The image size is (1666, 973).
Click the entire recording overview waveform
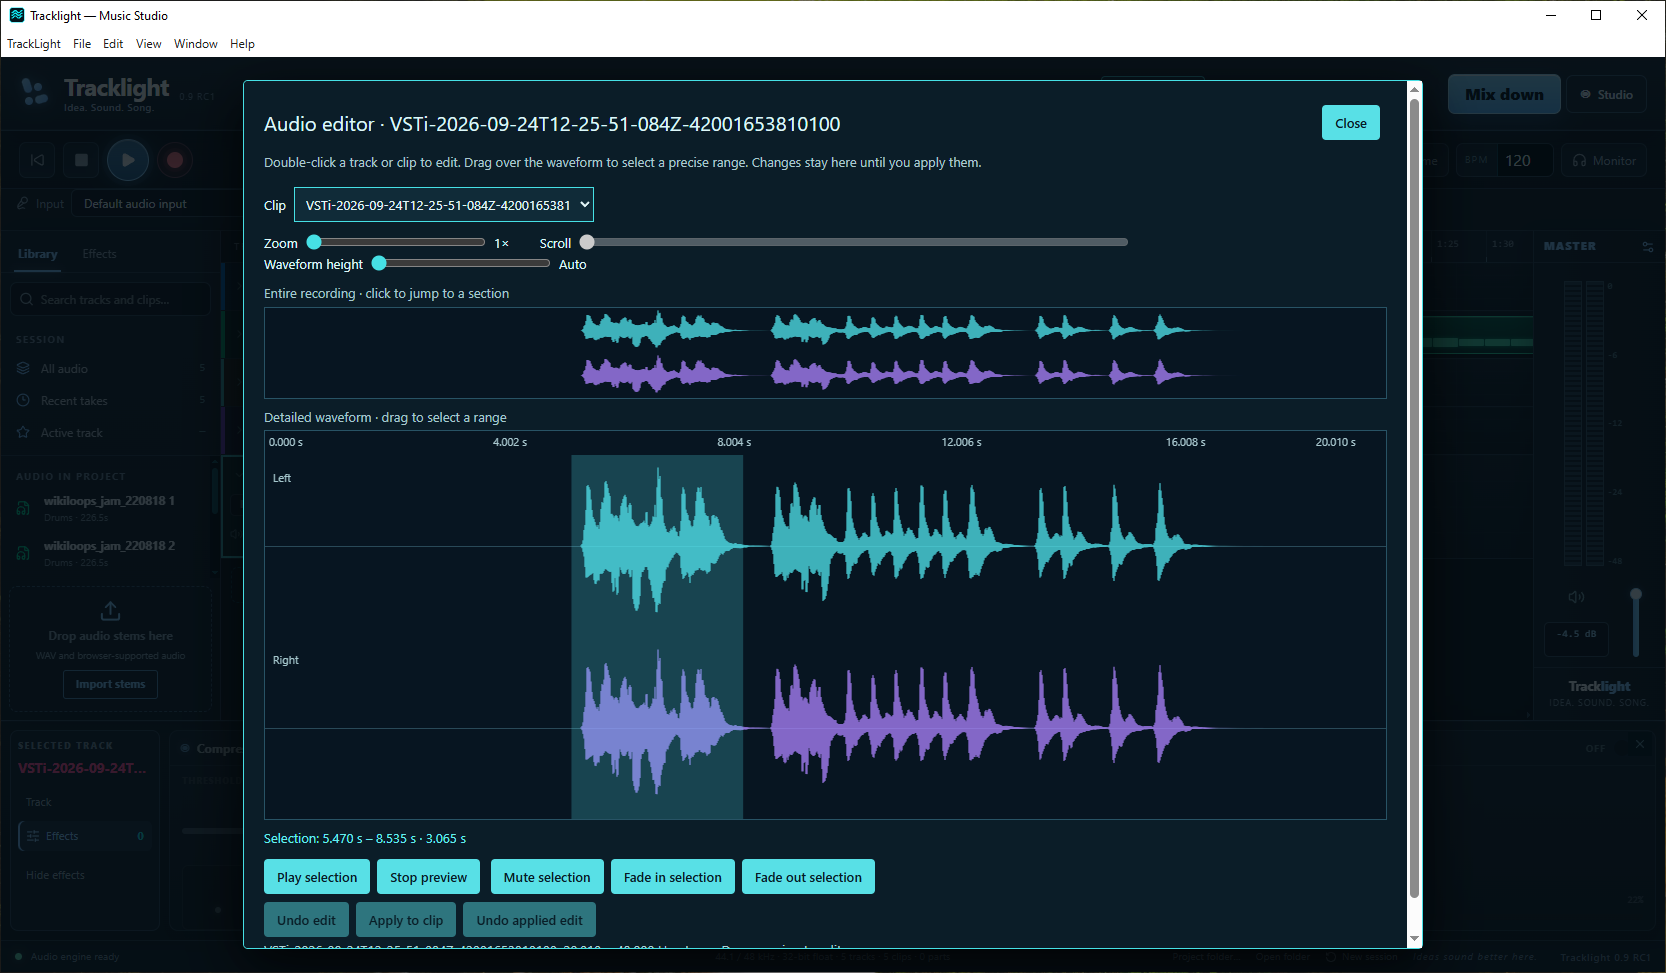point(825,353)
